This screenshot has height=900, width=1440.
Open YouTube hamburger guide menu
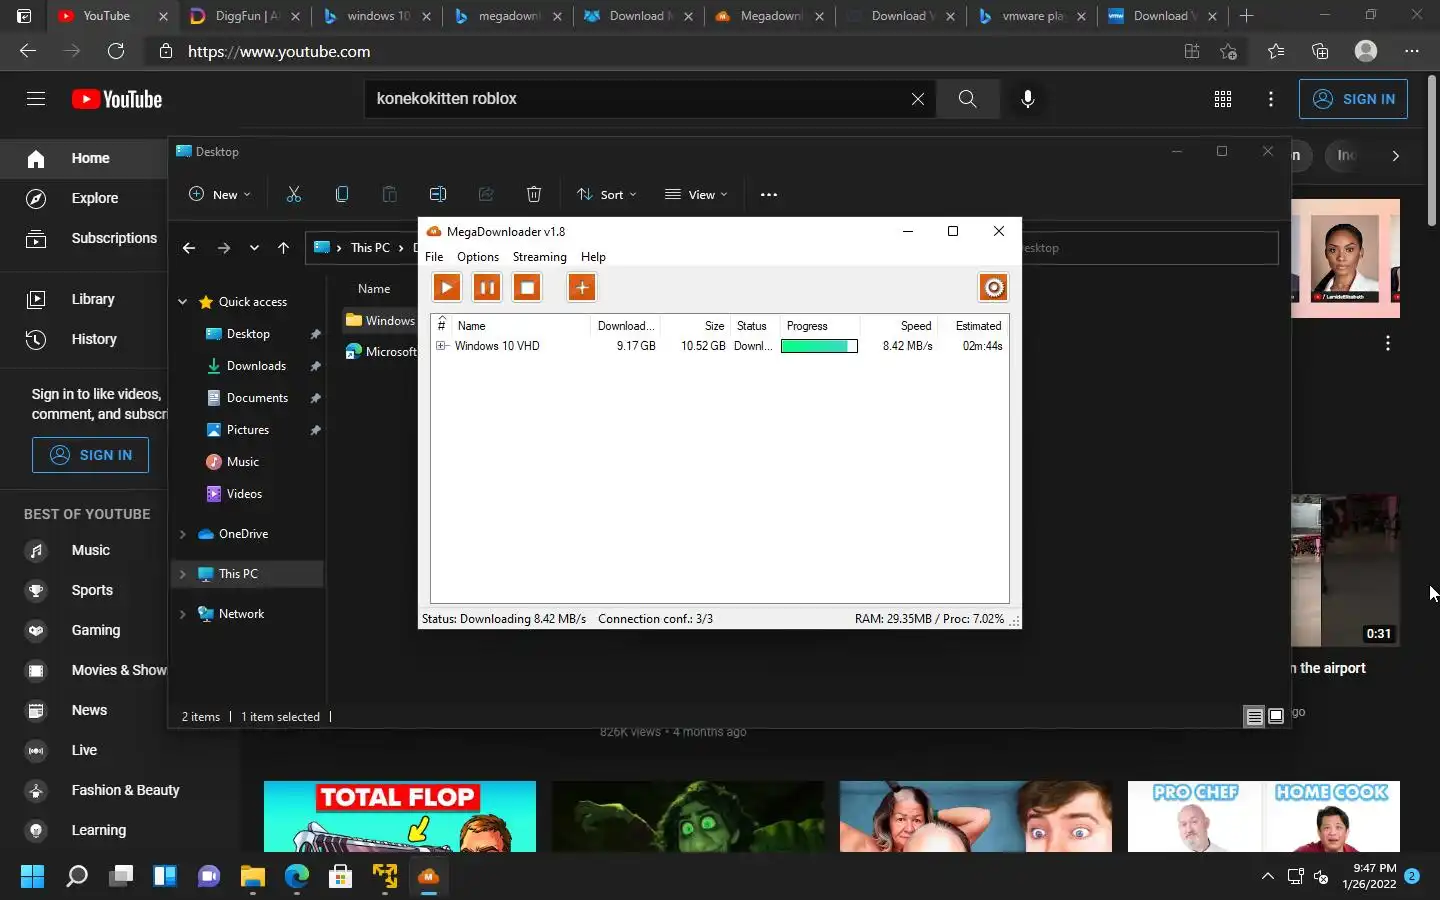[36, 99]
